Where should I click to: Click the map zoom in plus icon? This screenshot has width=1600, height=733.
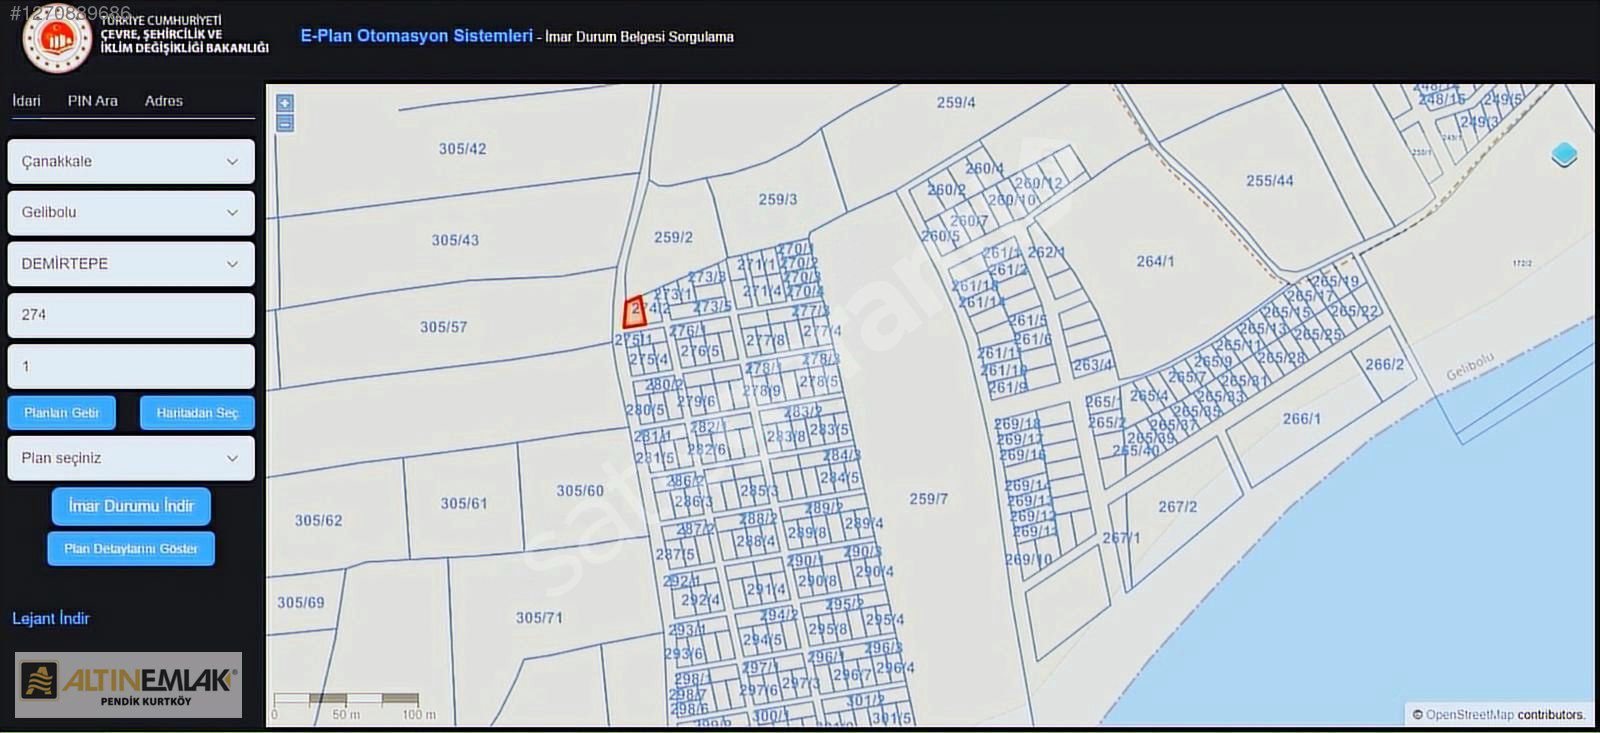tap(285, 103)
